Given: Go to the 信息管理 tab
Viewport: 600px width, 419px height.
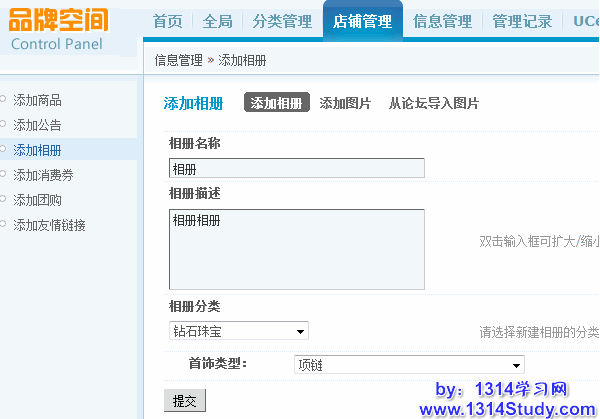Looking at the screenshot, I should tap(442, 21).
